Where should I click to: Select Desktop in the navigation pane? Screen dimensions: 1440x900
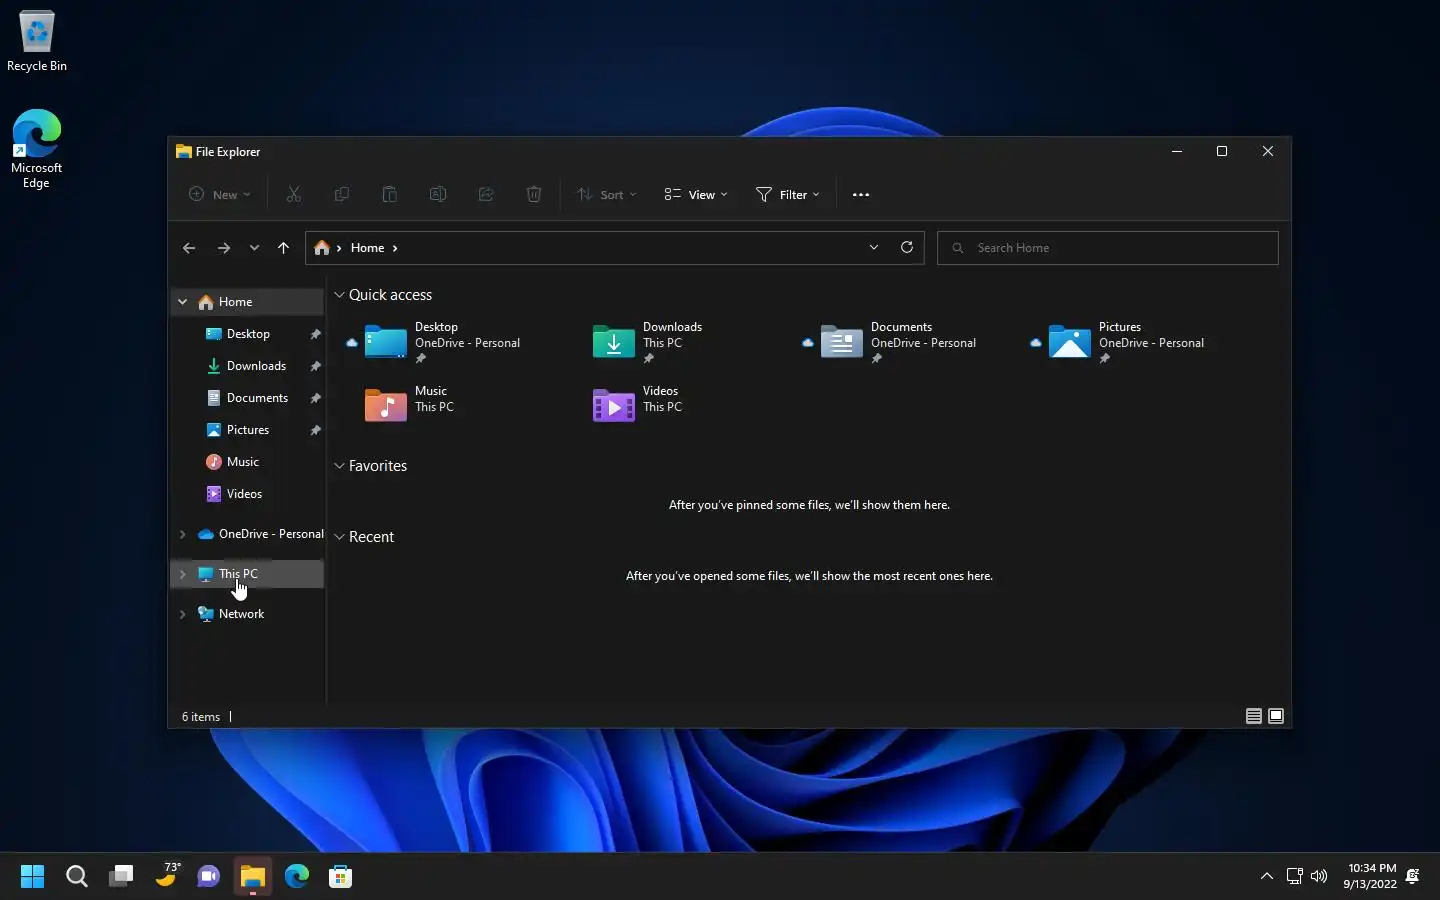248,334
